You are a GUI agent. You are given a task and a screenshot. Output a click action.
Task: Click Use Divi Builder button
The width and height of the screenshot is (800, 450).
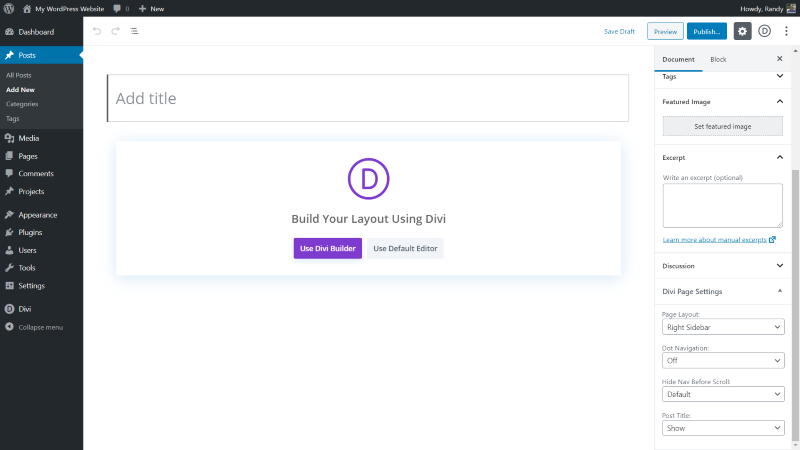point(328,248)
